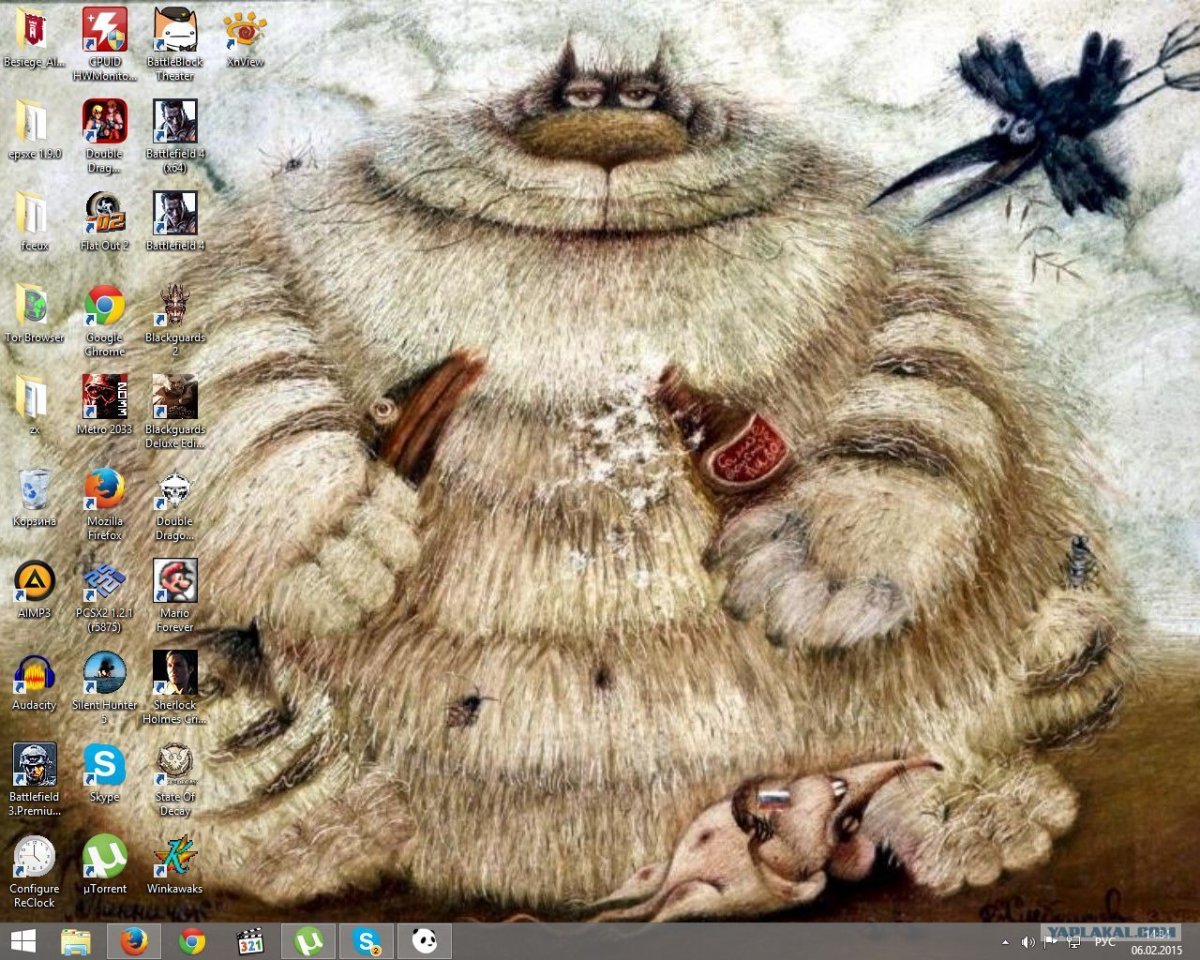Select the Audacity desktop shortcut
The image size is (1200, 960).
(34, 673)
